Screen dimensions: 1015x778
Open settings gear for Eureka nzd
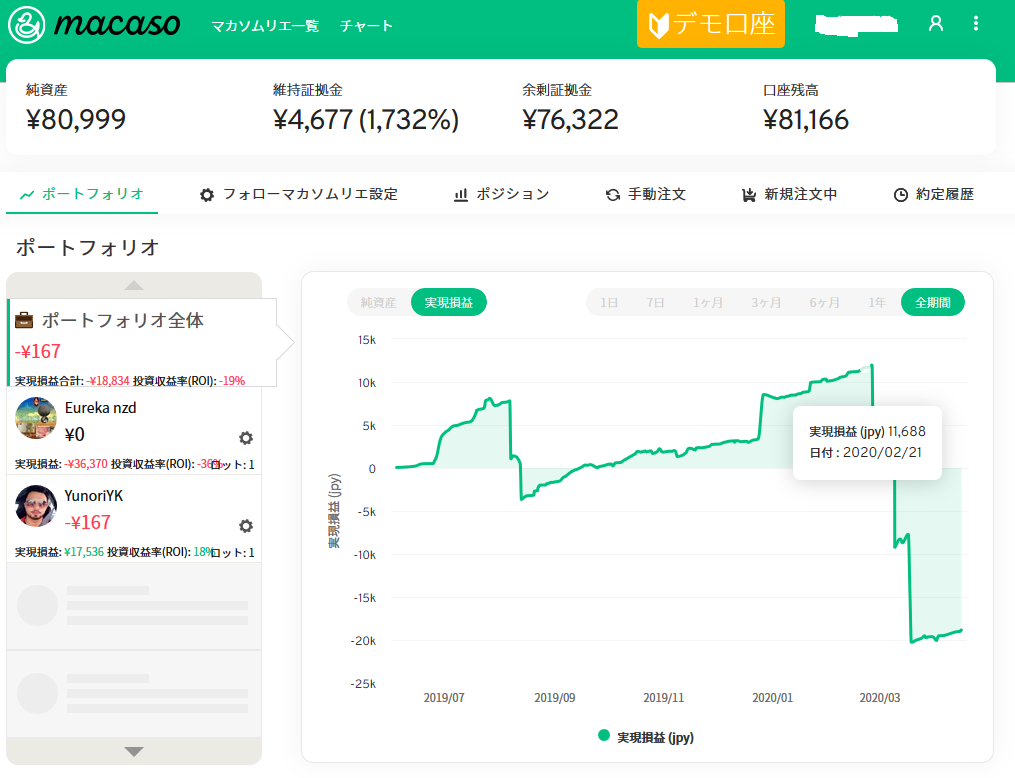[x=245, y=437]
